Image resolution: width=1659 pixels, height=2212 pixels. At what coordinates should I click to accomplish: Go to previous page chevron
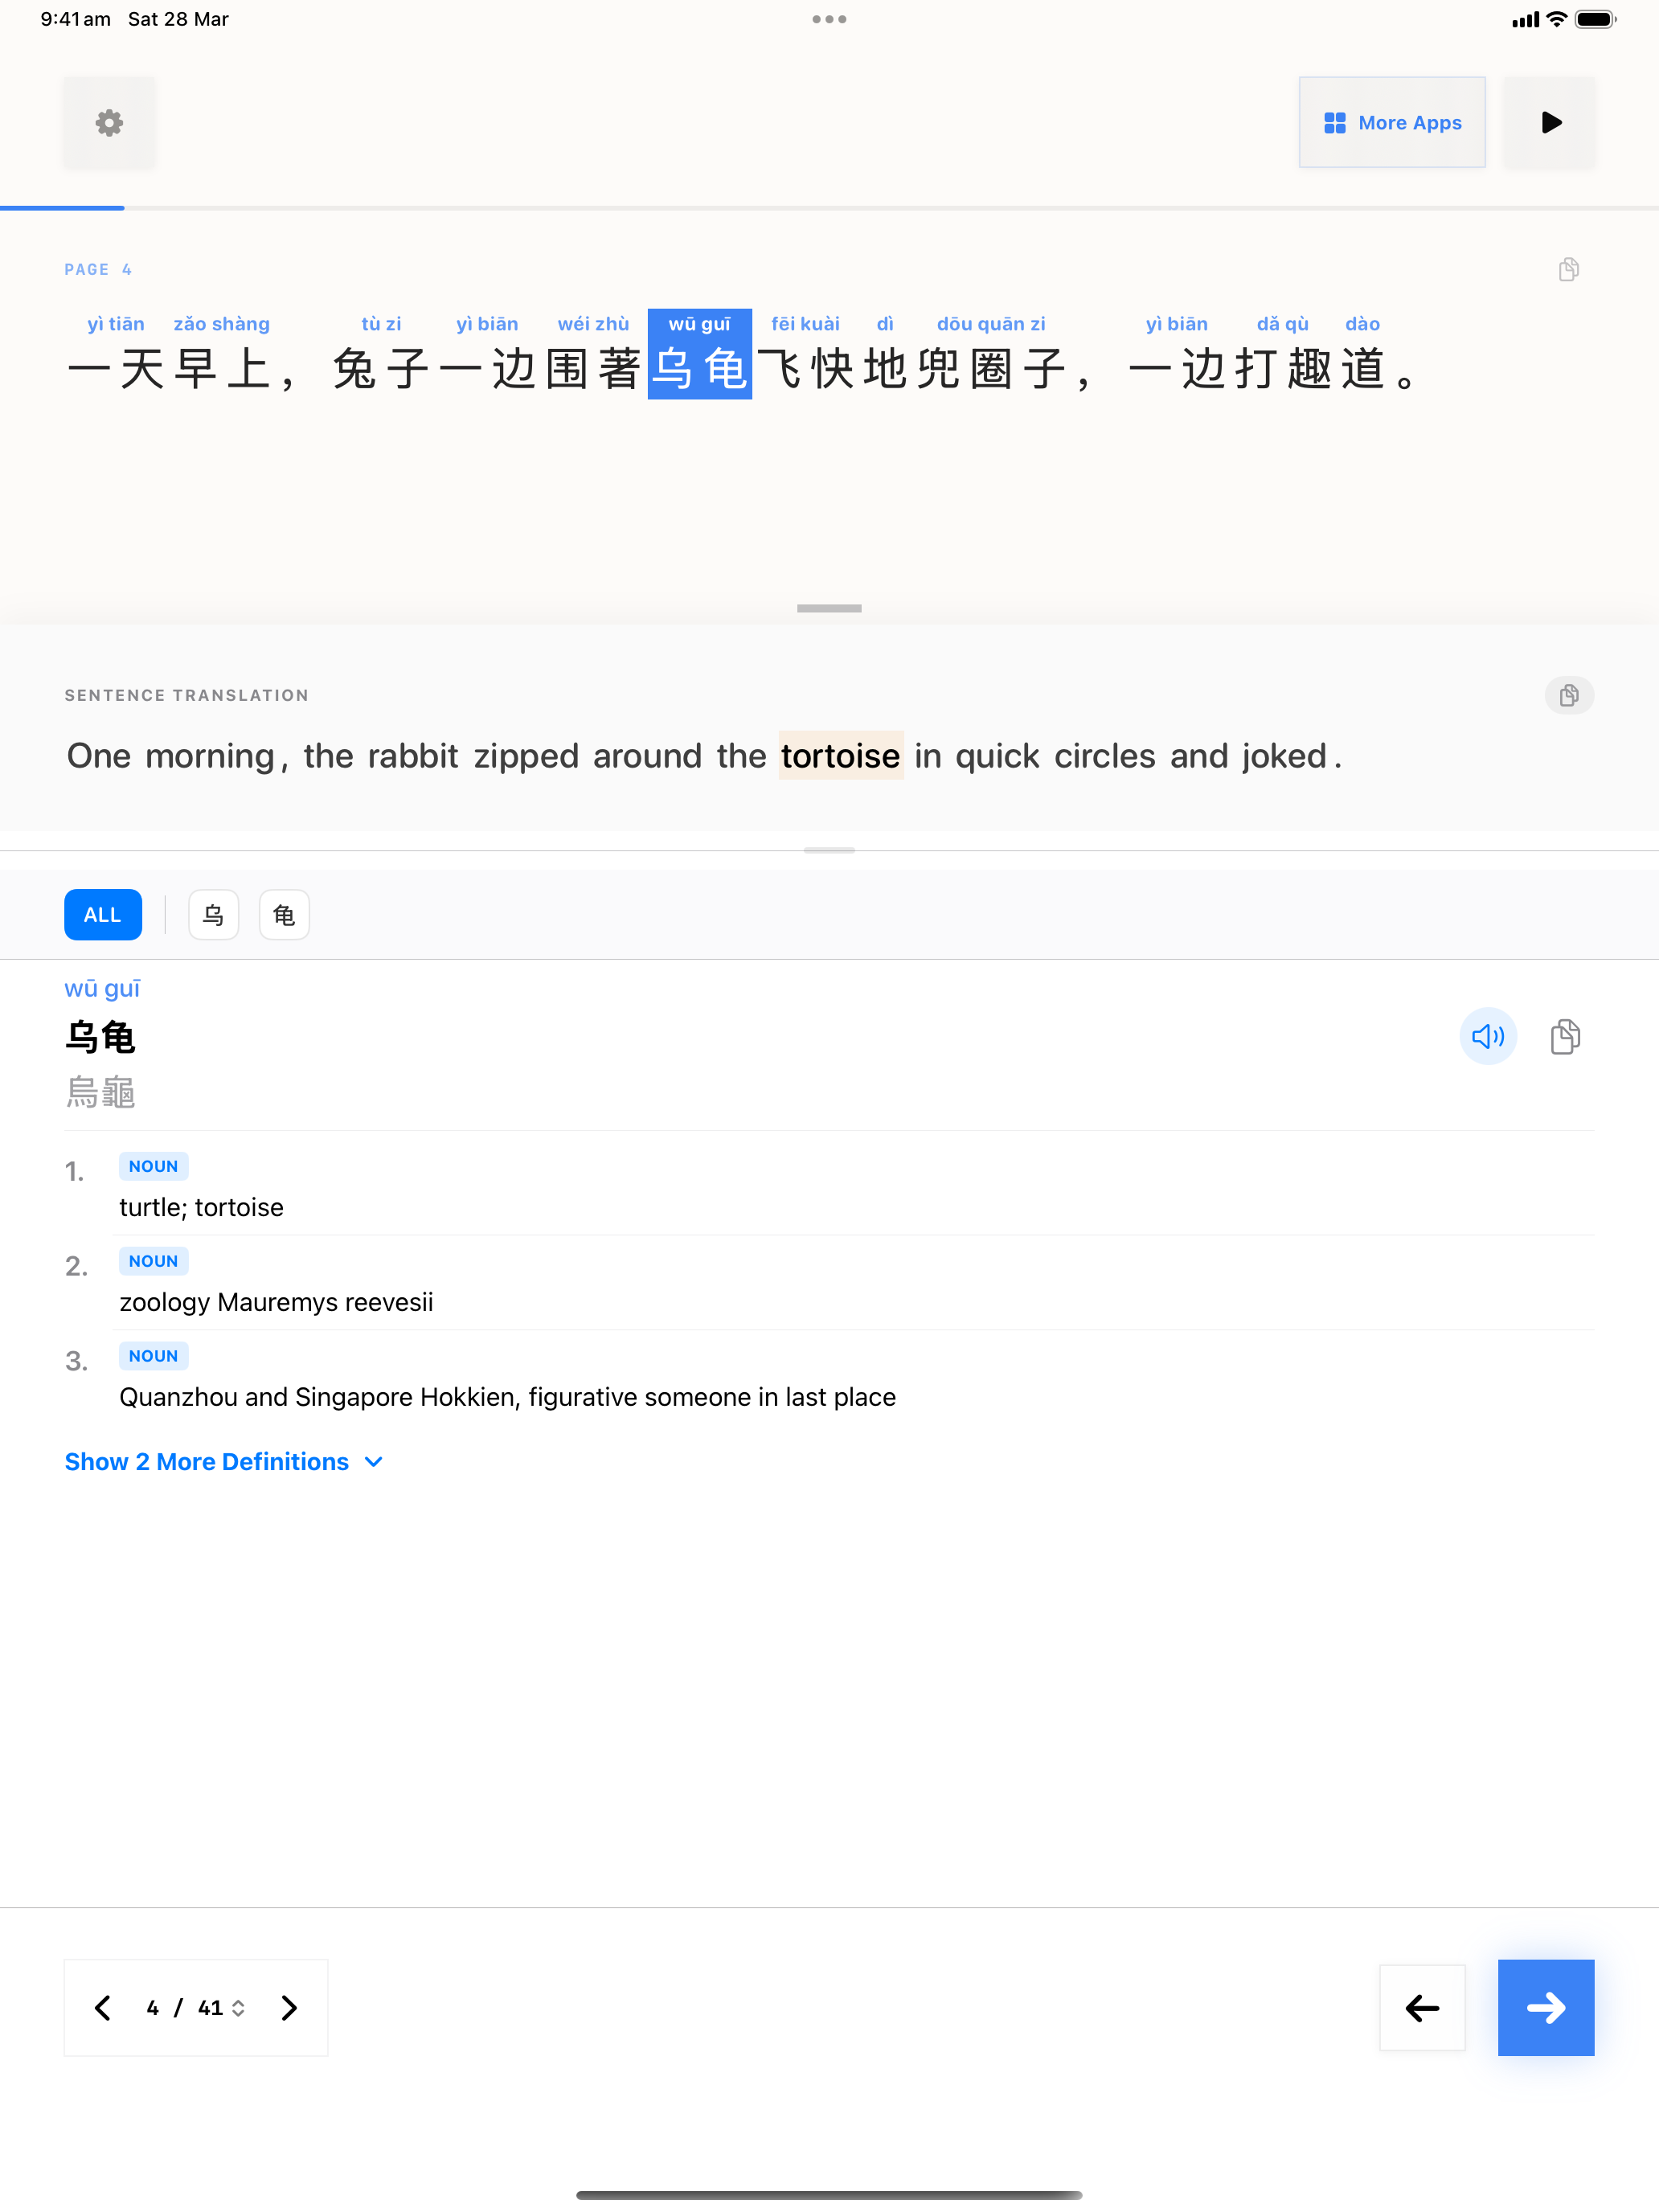point(103,2008)
